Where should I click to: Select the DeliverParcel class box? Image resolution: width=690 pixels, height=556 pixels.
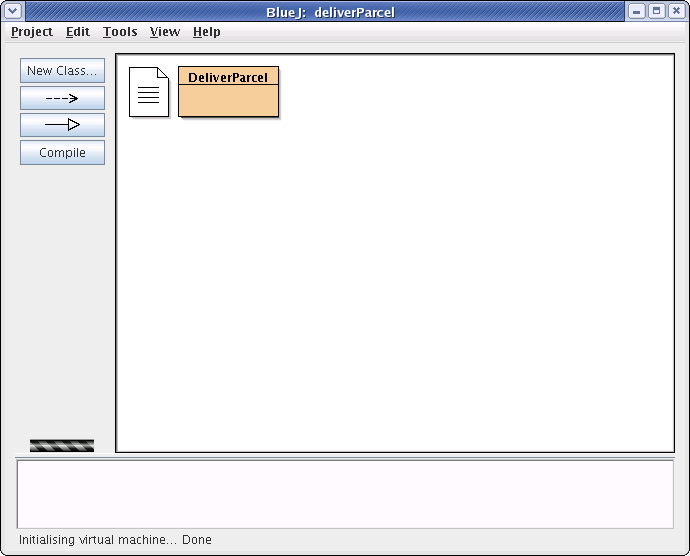coord(228,92)
